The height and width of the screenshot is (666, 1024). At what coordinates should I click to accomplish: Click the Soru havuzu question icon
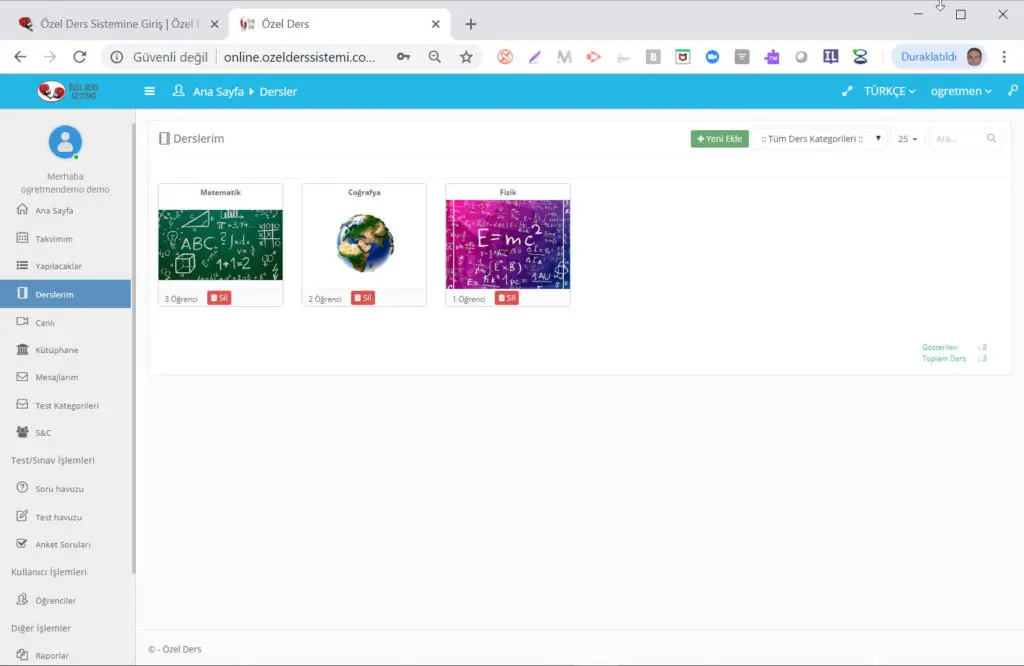pos(23,488)
